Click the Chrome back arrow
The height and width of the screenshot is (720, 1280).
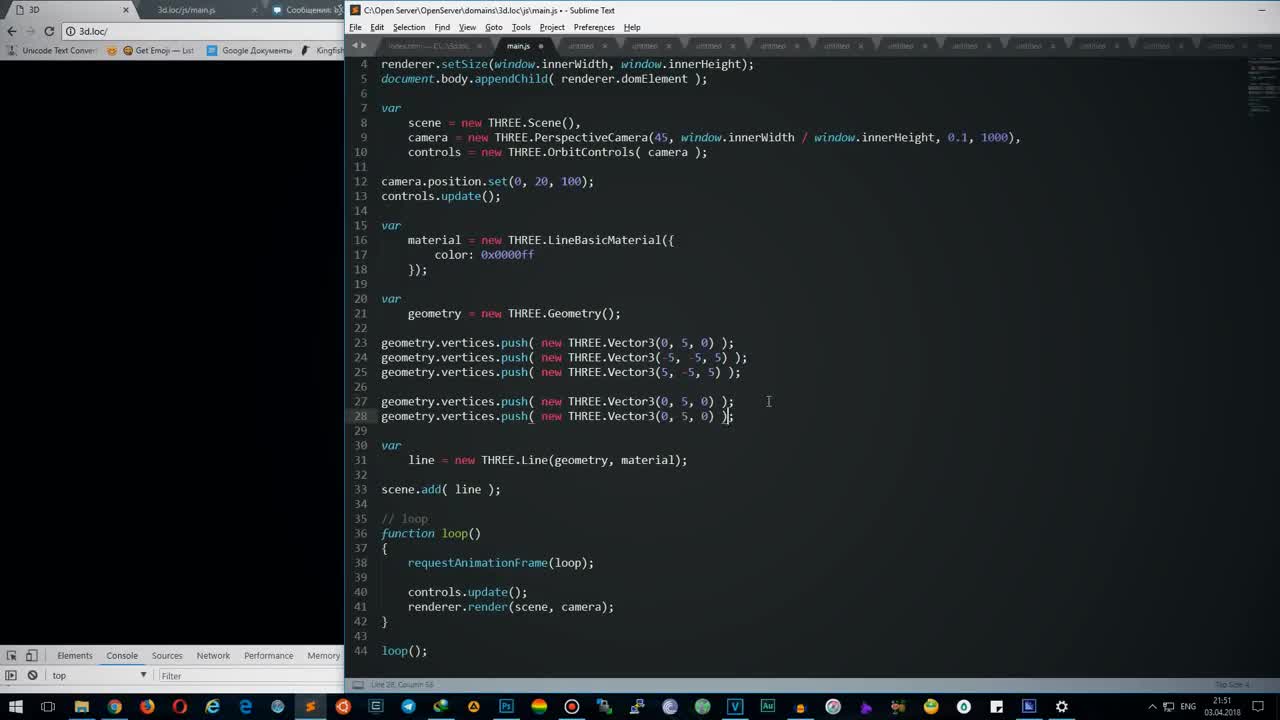(x=11, y=31)
